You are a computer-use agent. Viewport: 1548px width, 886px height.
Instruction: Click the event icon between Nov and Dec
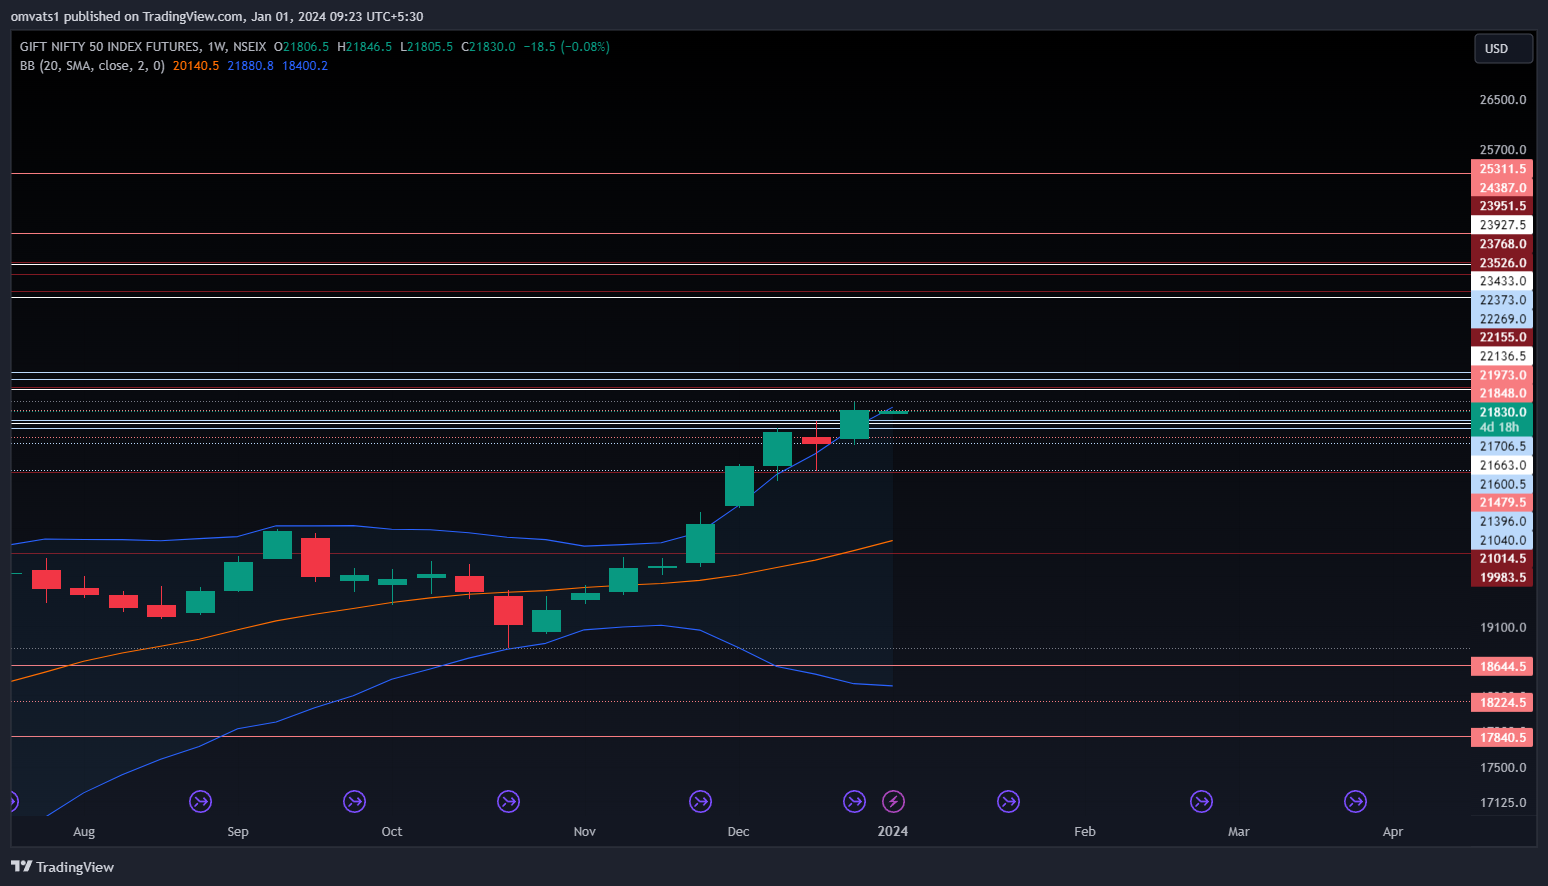(700, 801)
